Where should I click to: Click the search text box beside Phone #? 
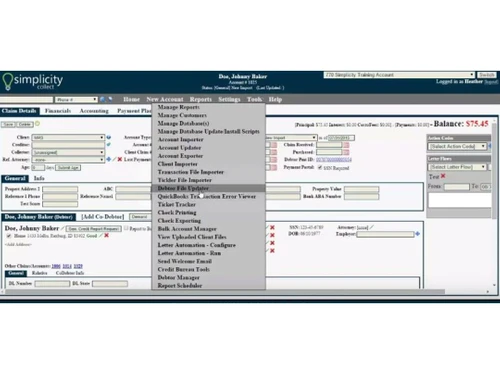tap(26, 99)
